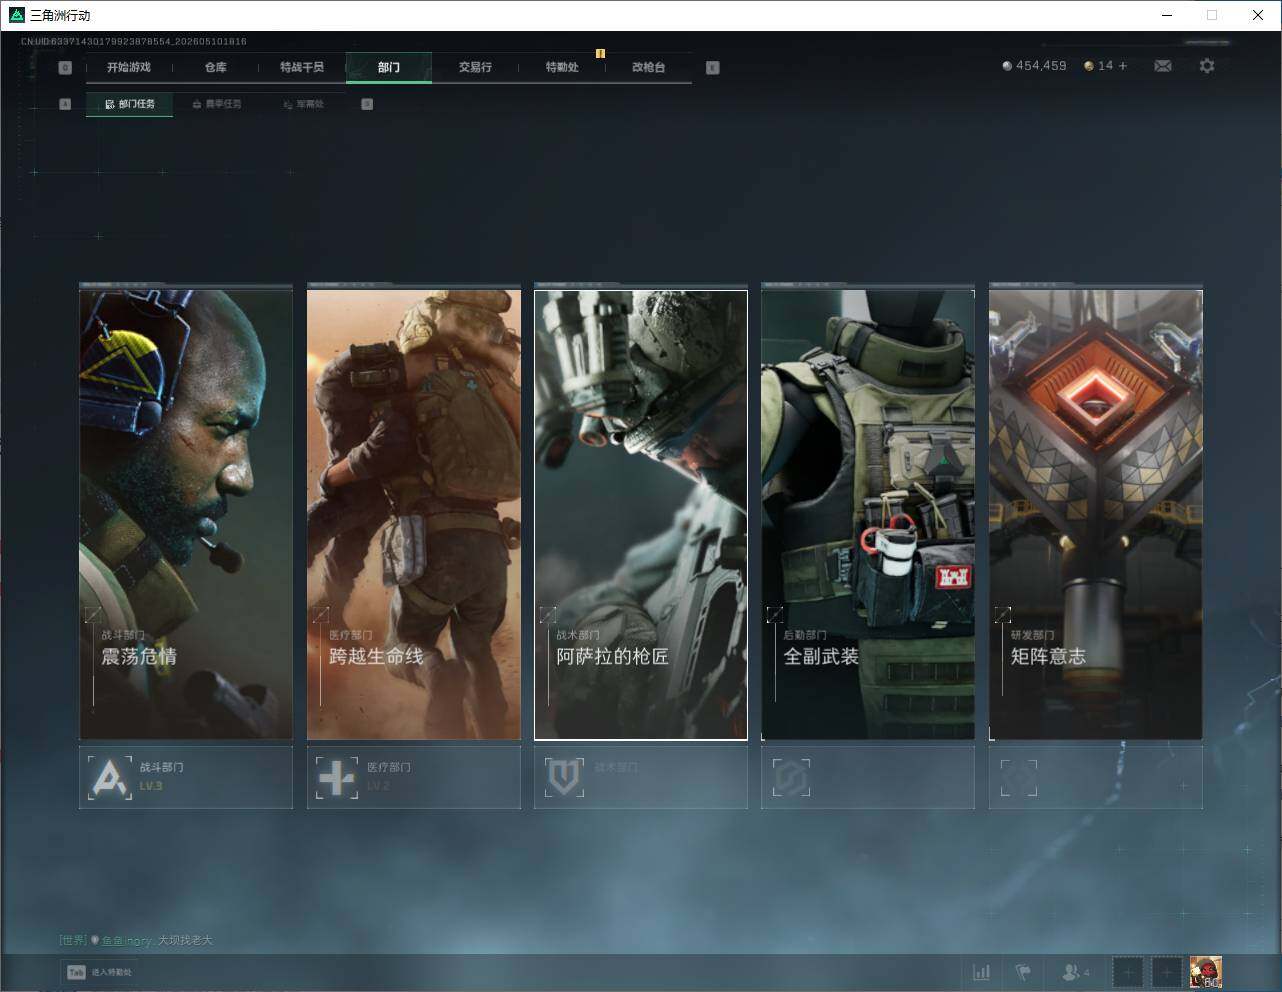Open the 全副武装 mission card
This screenshot has width=1282, height=992.
(x=868, y=514)
